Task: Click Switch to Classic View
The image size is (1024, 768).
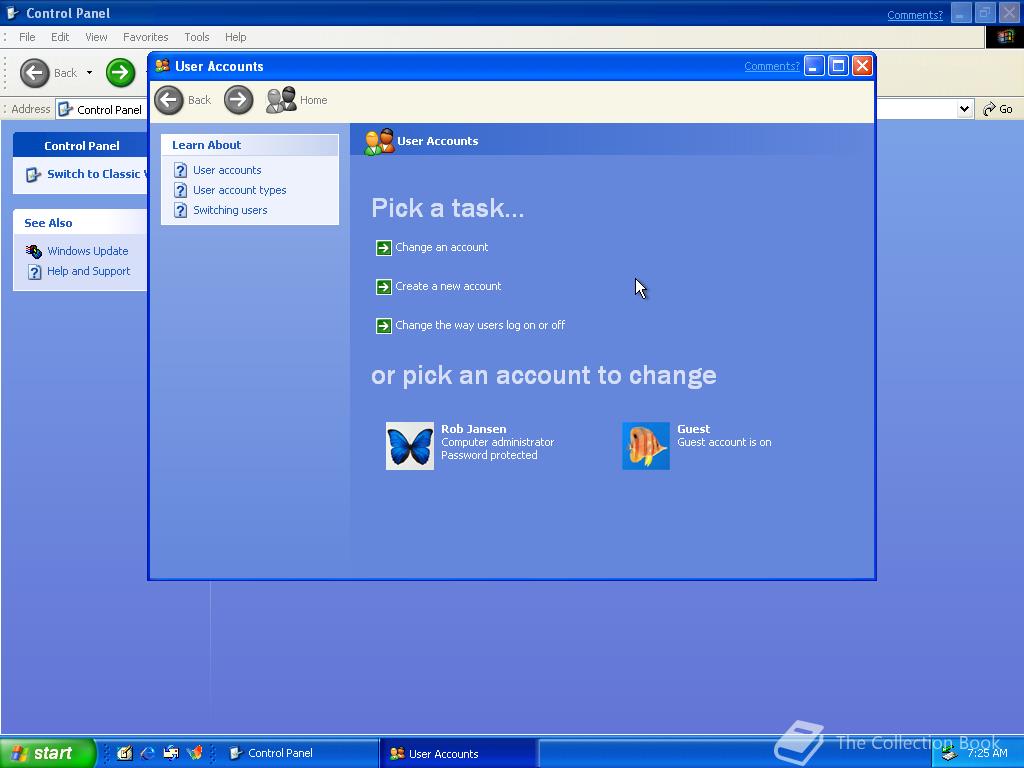Action: tap(83, 174)
